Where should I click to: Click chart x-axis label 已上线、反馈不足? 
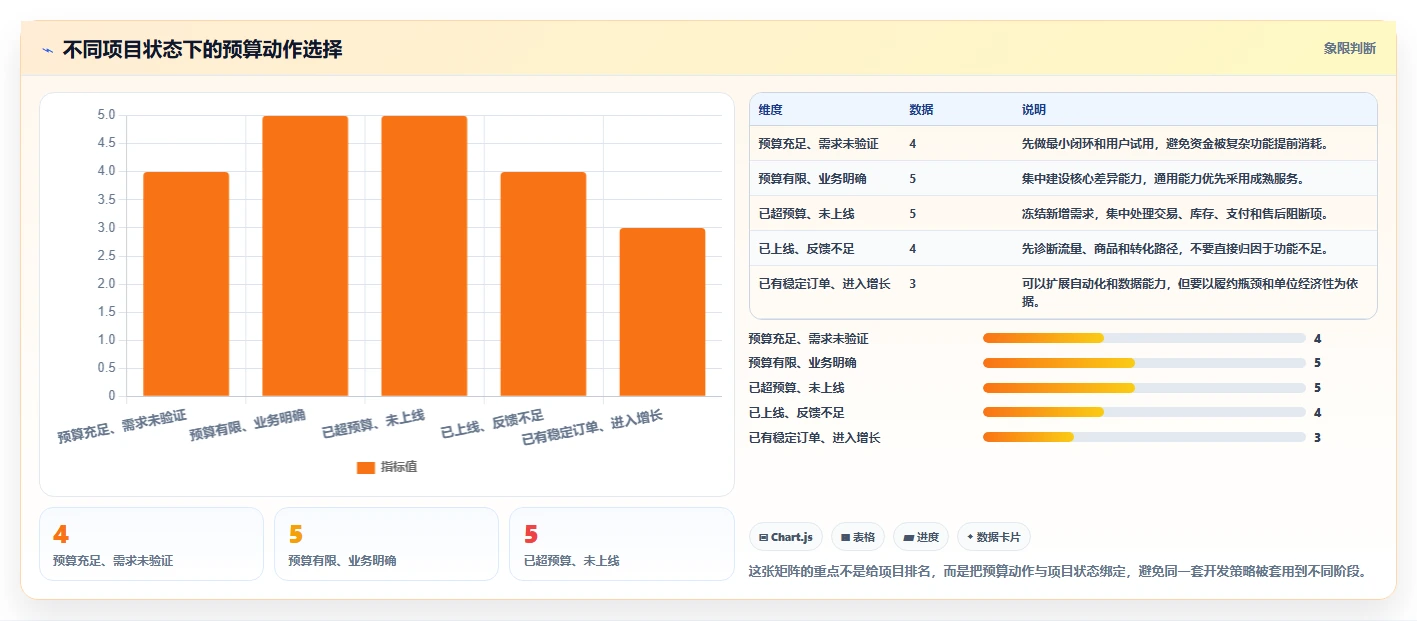click(x=493, y=423)
